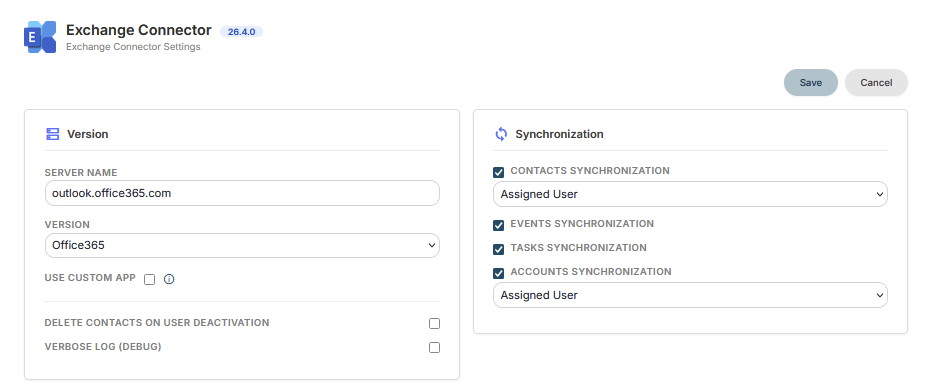This screenshot has width=930, height=387.
Task: Click the Accounts Synchronization label
Action: [x=591, y=272]
